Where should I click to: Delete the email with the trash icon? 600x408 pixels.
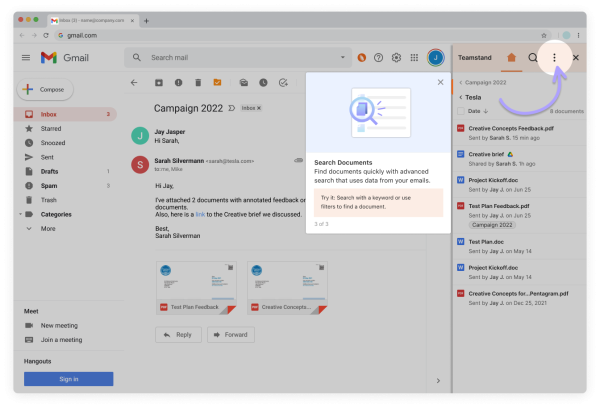(x=198, y=82)
